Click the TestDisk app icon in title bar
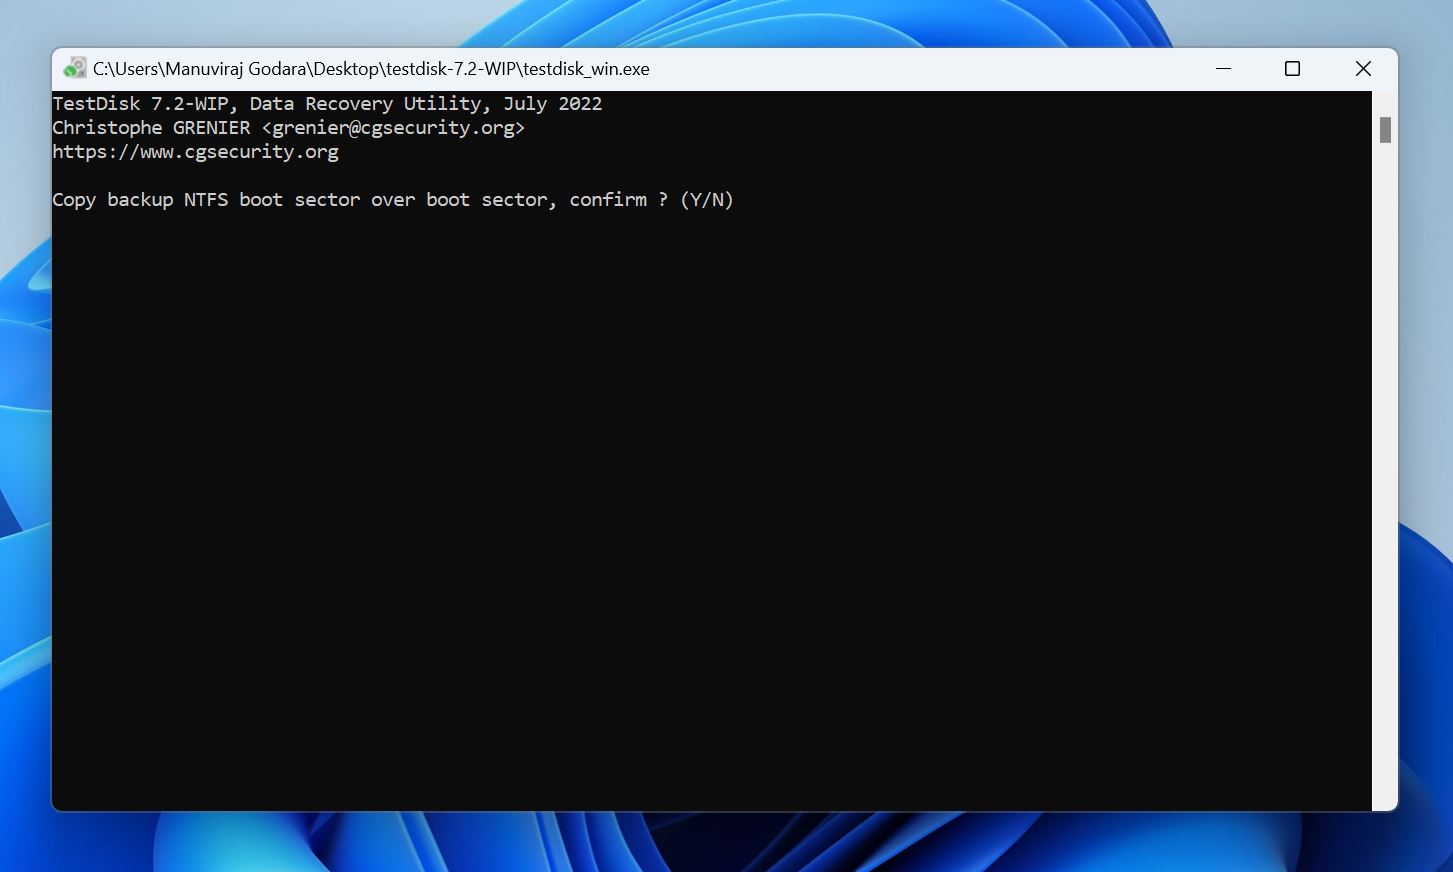 [x=74, y=68]
